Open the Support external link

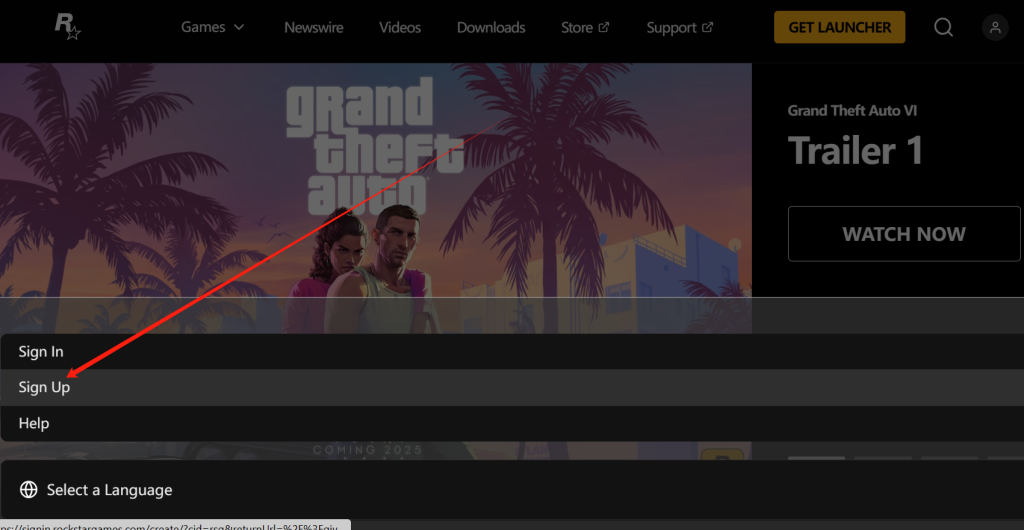tap(680, 27)
